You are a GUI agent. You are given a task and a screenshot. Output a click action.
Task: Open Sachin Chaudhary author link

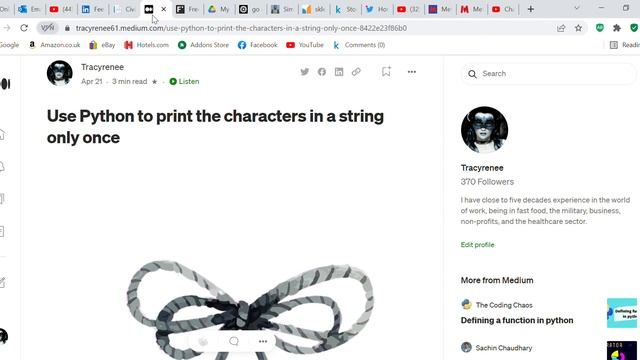tap(504, 348)
